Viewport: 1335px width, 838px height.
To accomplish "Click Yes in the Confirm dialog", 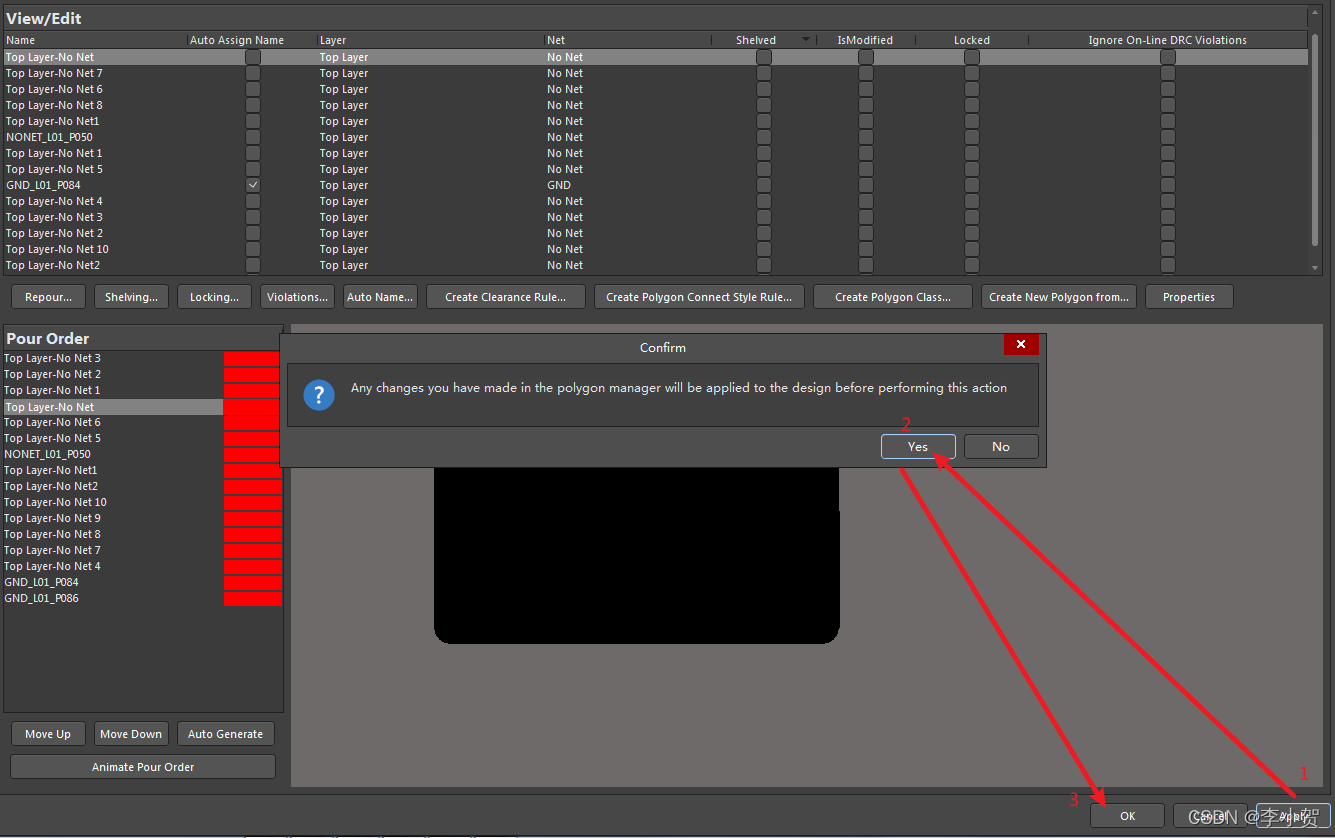I will click(x=918, y=446).
